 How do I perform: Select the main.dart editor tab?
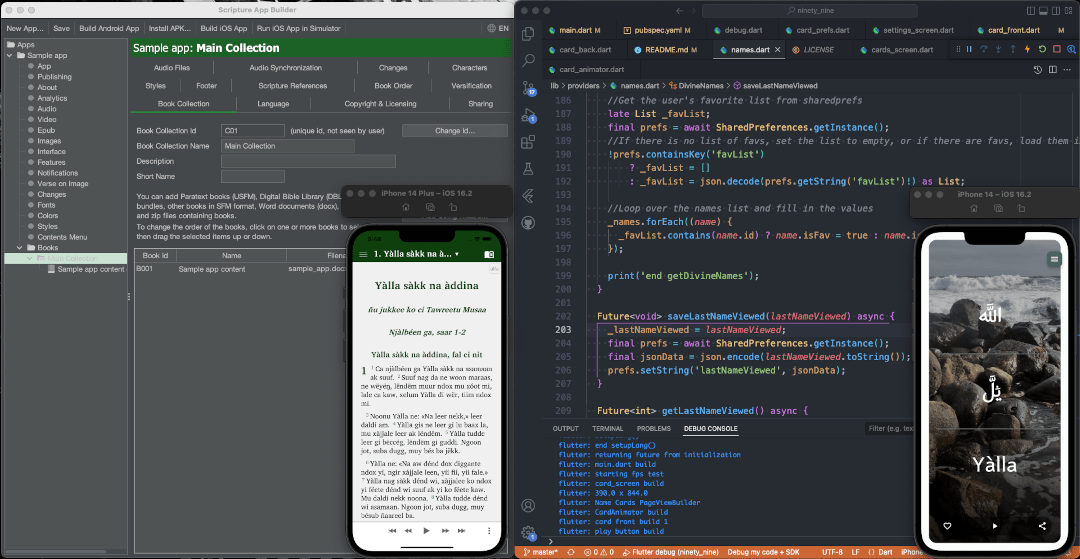[575, 30]
